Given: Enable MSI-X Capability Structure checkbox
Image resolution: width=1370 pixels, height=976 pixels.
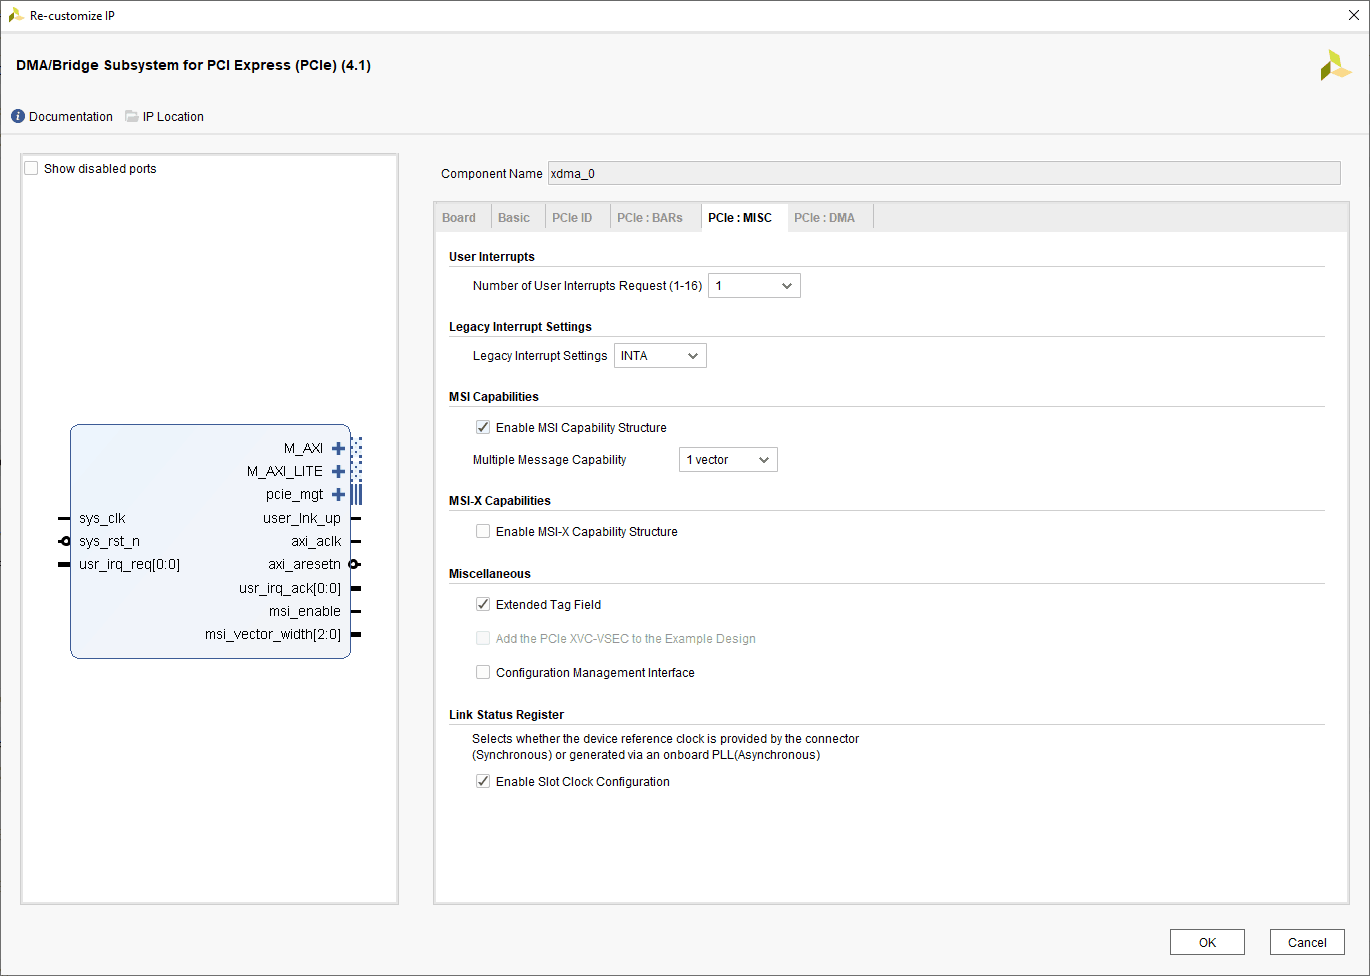Looking at the screenshot, I should pyautogui.click(x=483, y=532).
